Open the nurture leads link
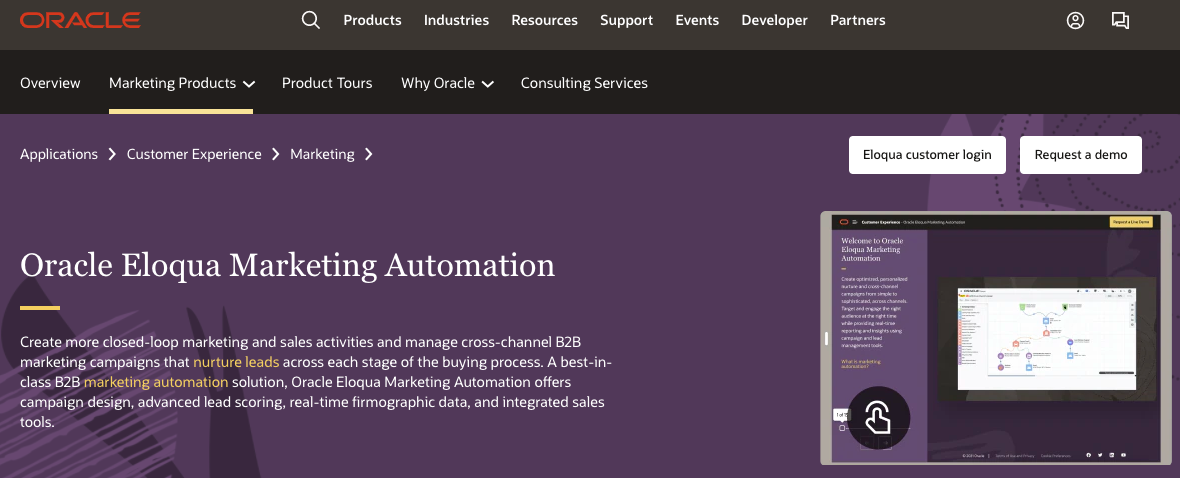This screenshot has height=478, width=1180. (236, 361)
